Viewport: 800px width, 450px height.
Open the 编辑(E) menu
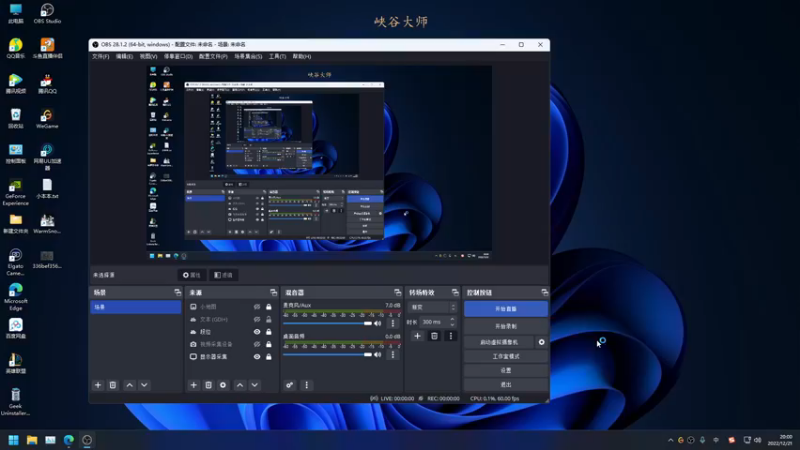(x=124, y=57)
